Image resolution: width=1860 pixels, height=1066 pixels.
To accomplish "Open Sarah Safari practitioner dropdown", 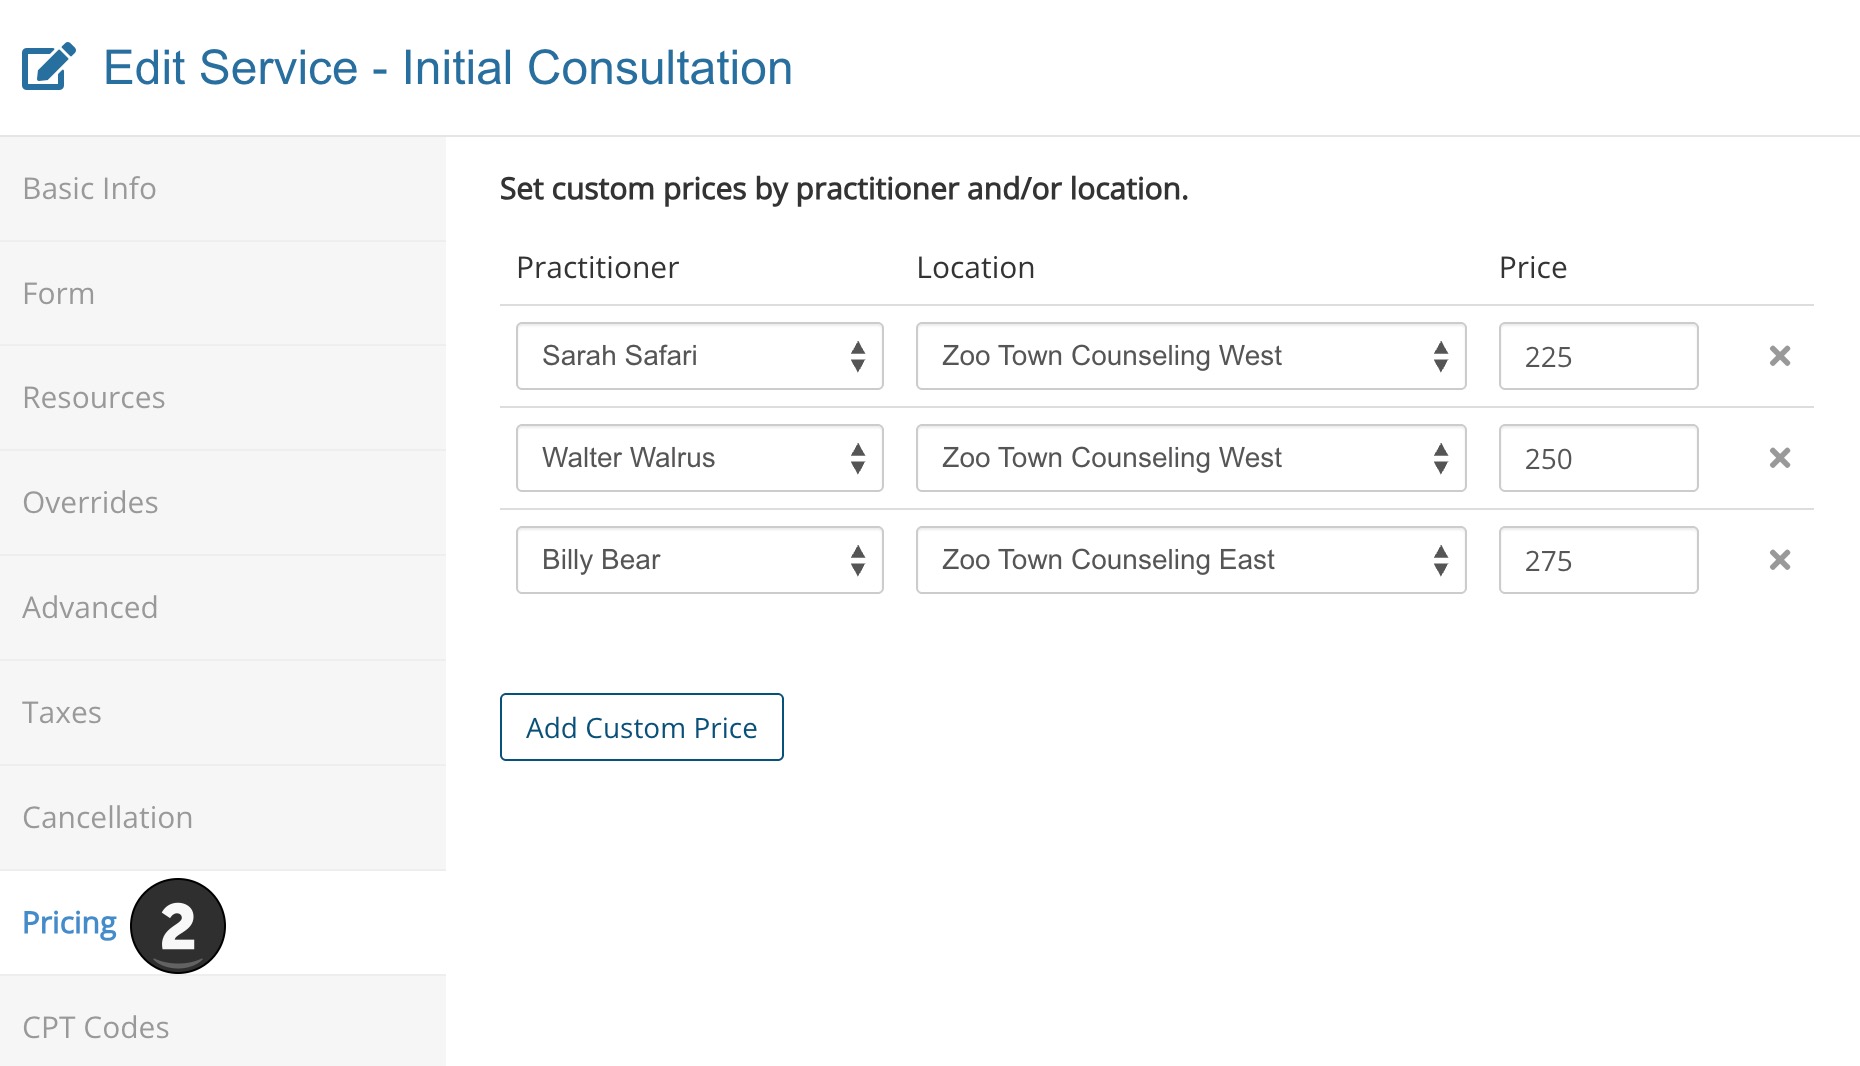I will pos(699,356).
